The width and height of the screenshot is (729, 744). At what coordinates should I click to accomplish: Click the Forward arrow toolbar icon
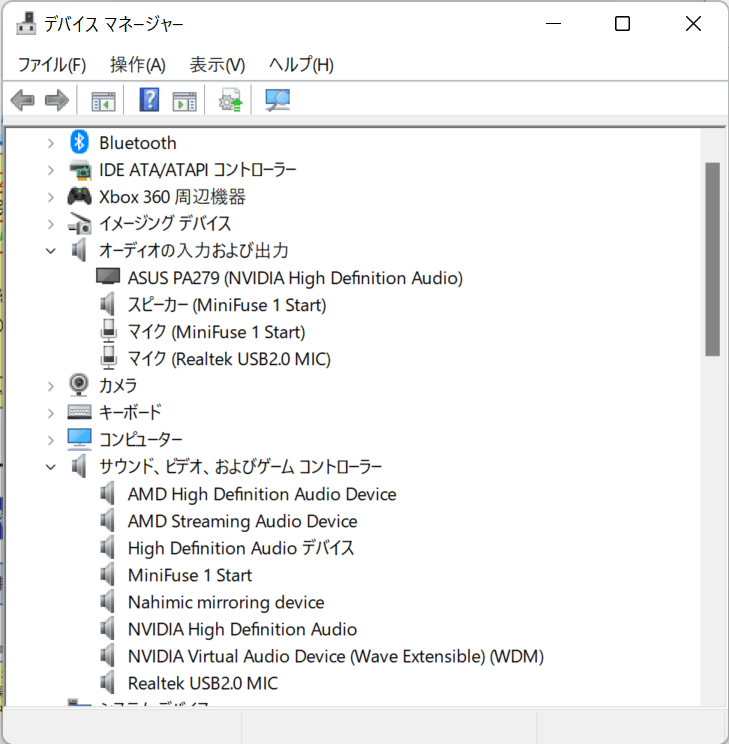pyautogui.click(x=56, y=101)
